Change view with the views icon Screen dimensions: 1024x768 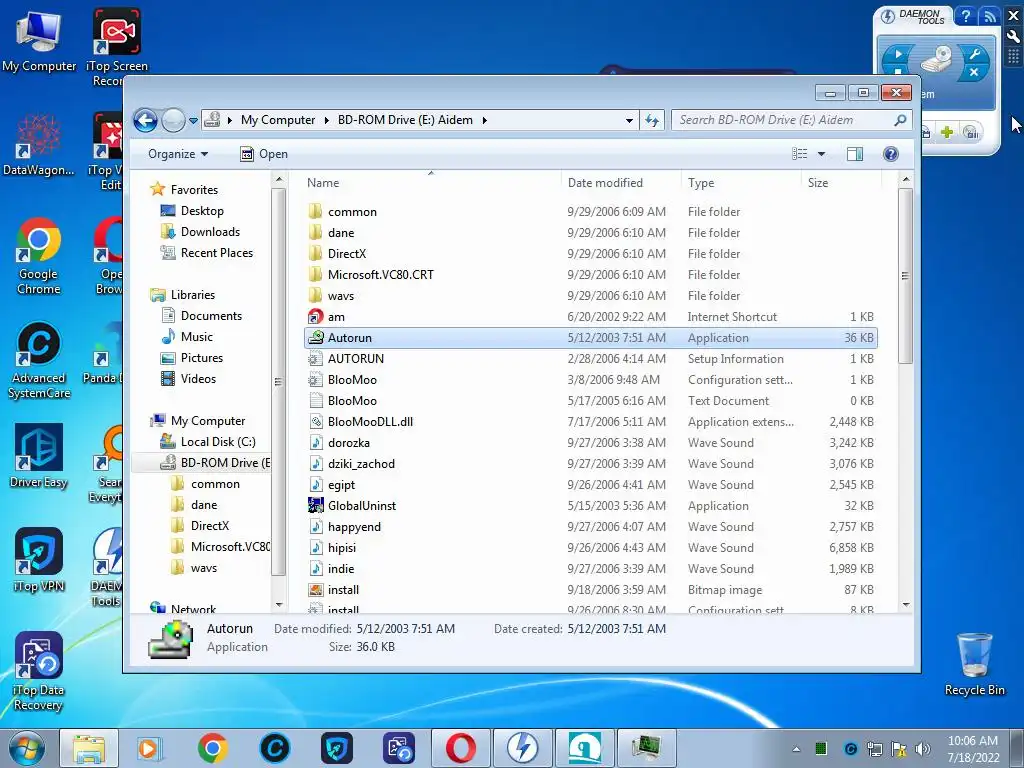coord(800,154)
